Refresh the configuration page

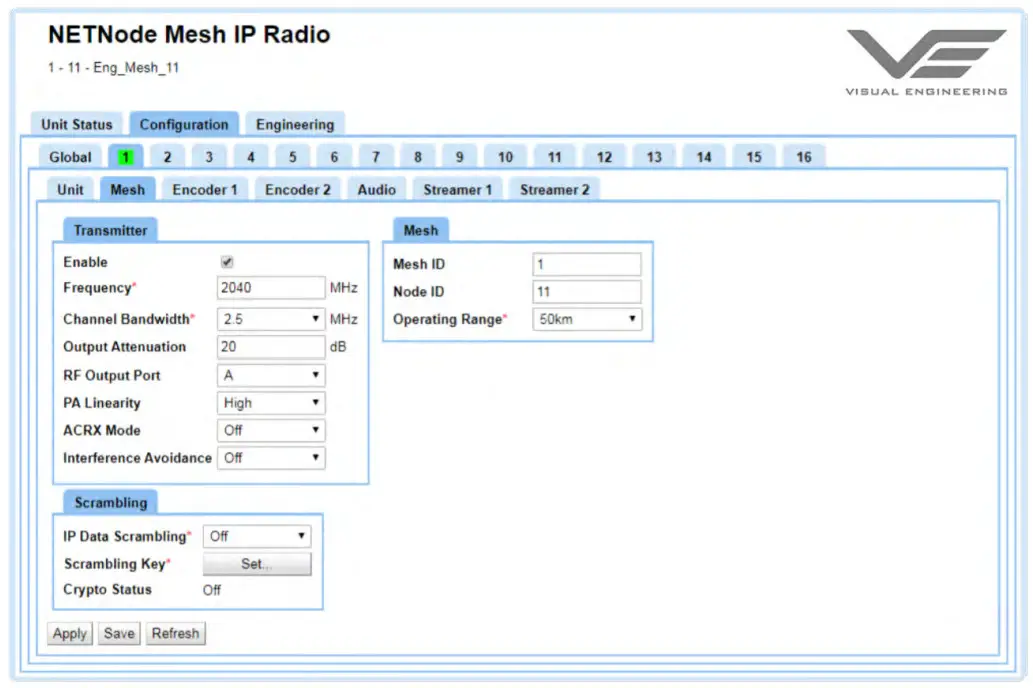point(175,633)
